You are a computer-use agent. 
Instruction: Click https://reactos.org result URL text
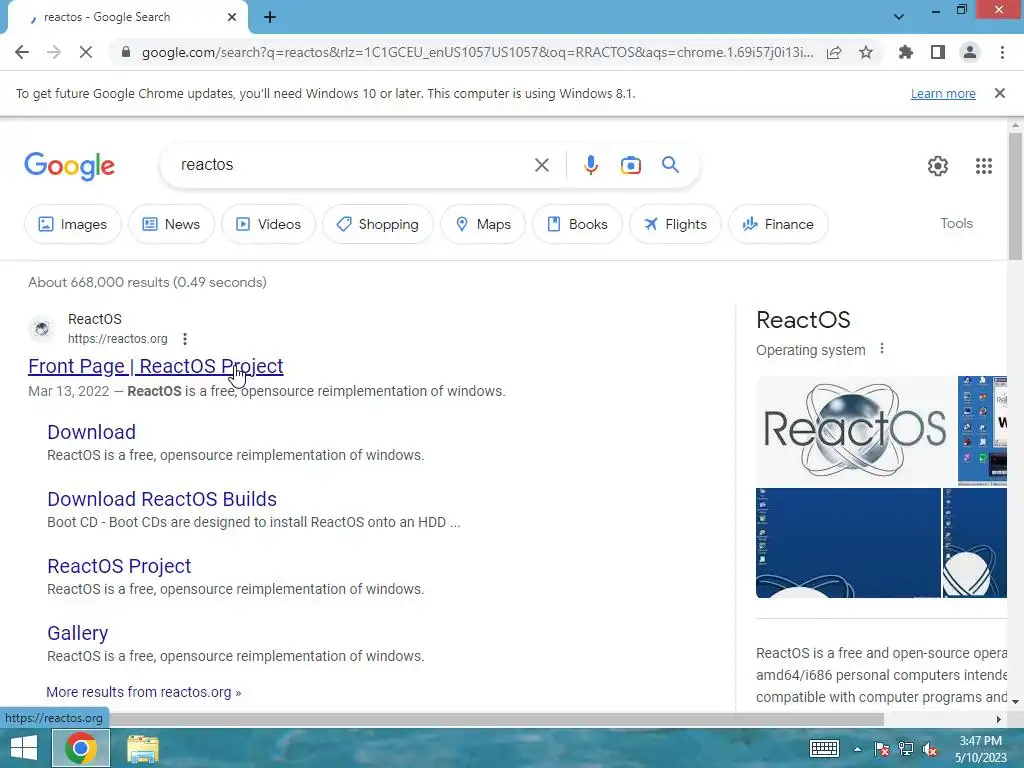(118, 339)
